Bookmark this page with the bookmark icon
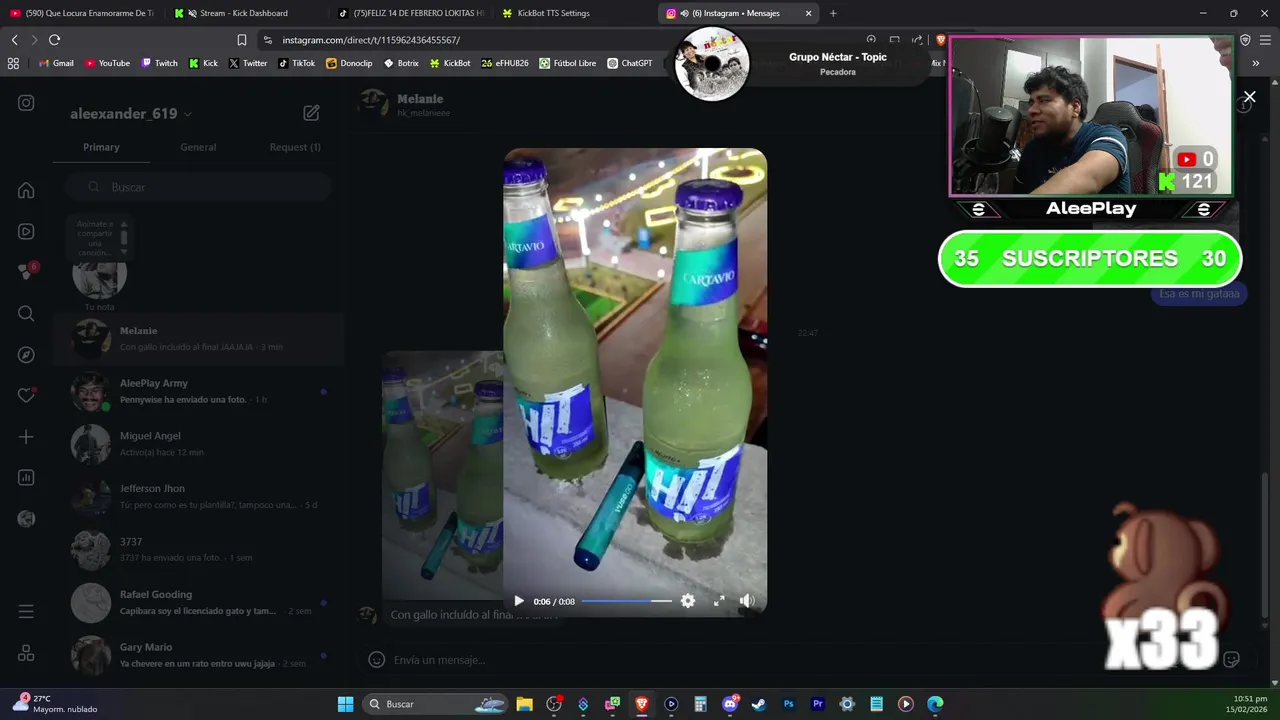1280x720 pixels. 241,40
